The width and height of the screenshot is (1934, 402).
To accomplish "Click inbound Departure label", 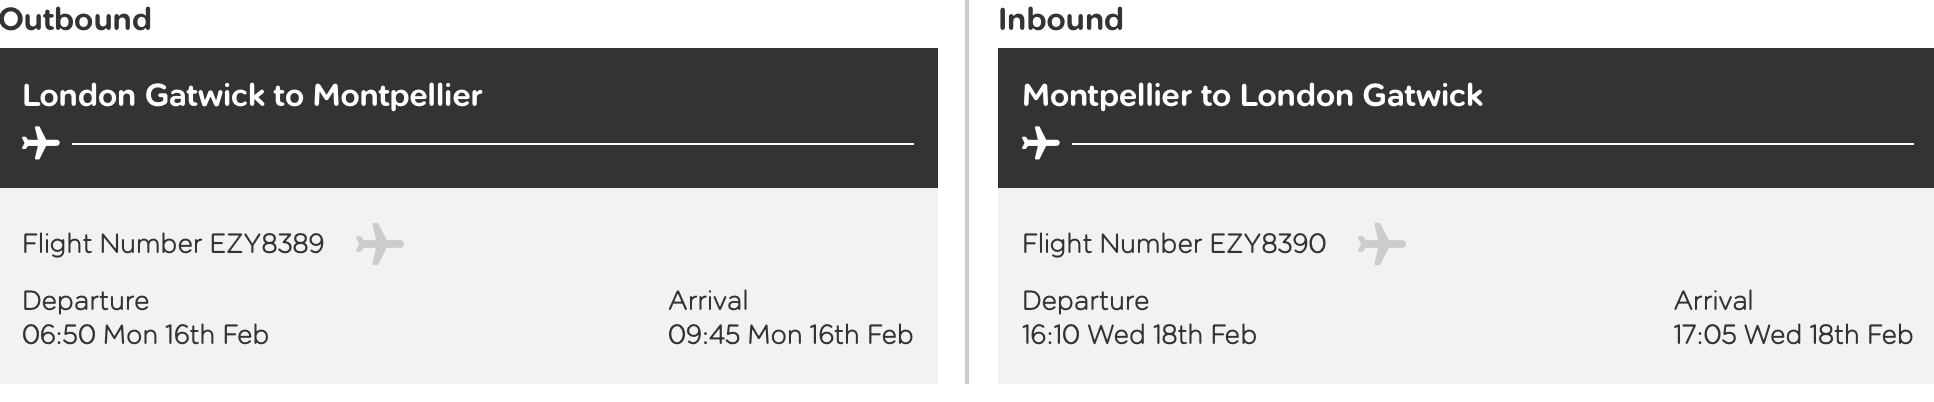I will [x=1085, y=300].
